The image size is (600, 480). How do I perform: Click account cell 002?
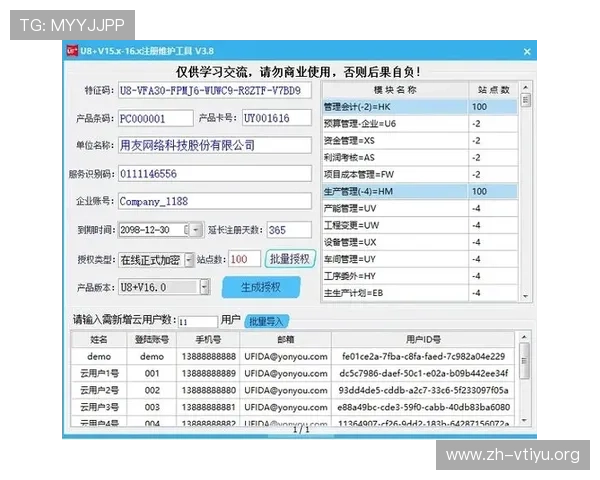tap(152, 390)
